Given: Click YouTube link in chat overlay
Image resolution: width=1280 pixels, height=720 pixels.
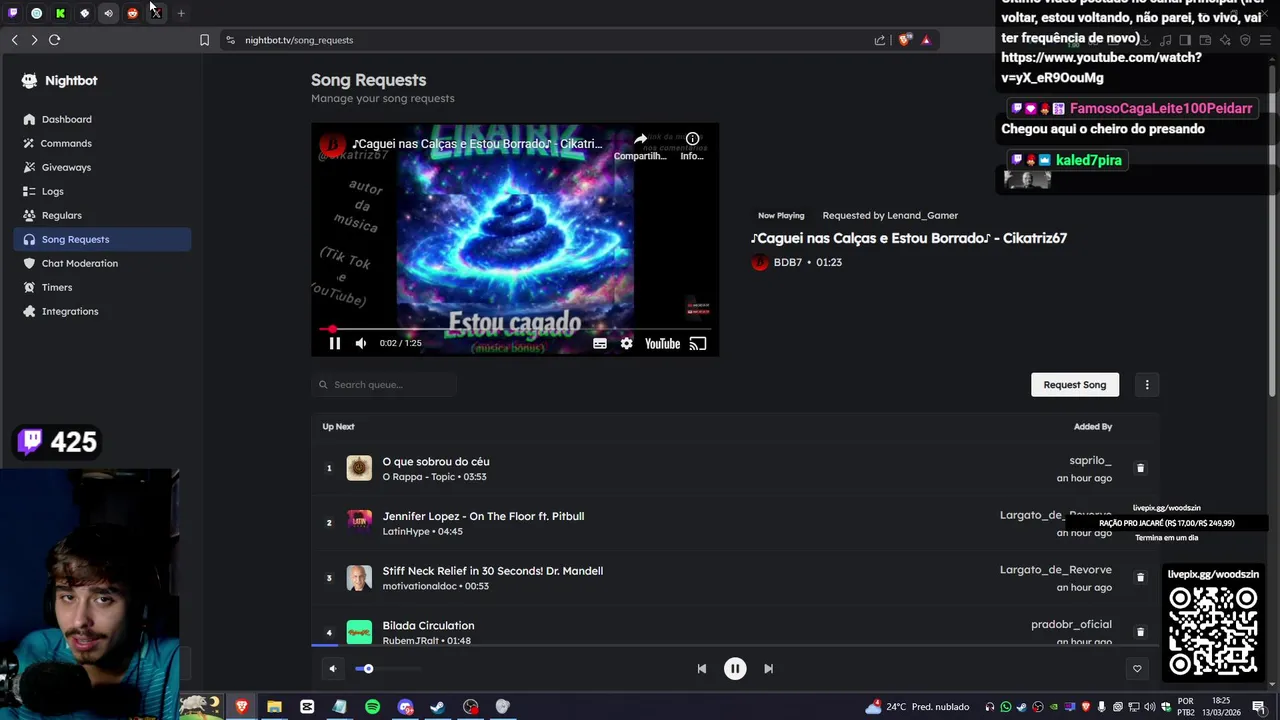Looking at the screenshot, I should 1101,67.
